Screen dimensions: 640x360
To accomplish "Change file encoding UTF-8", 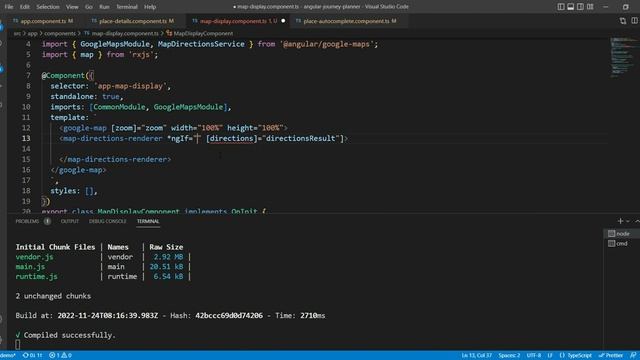I will tap(533, 356).
